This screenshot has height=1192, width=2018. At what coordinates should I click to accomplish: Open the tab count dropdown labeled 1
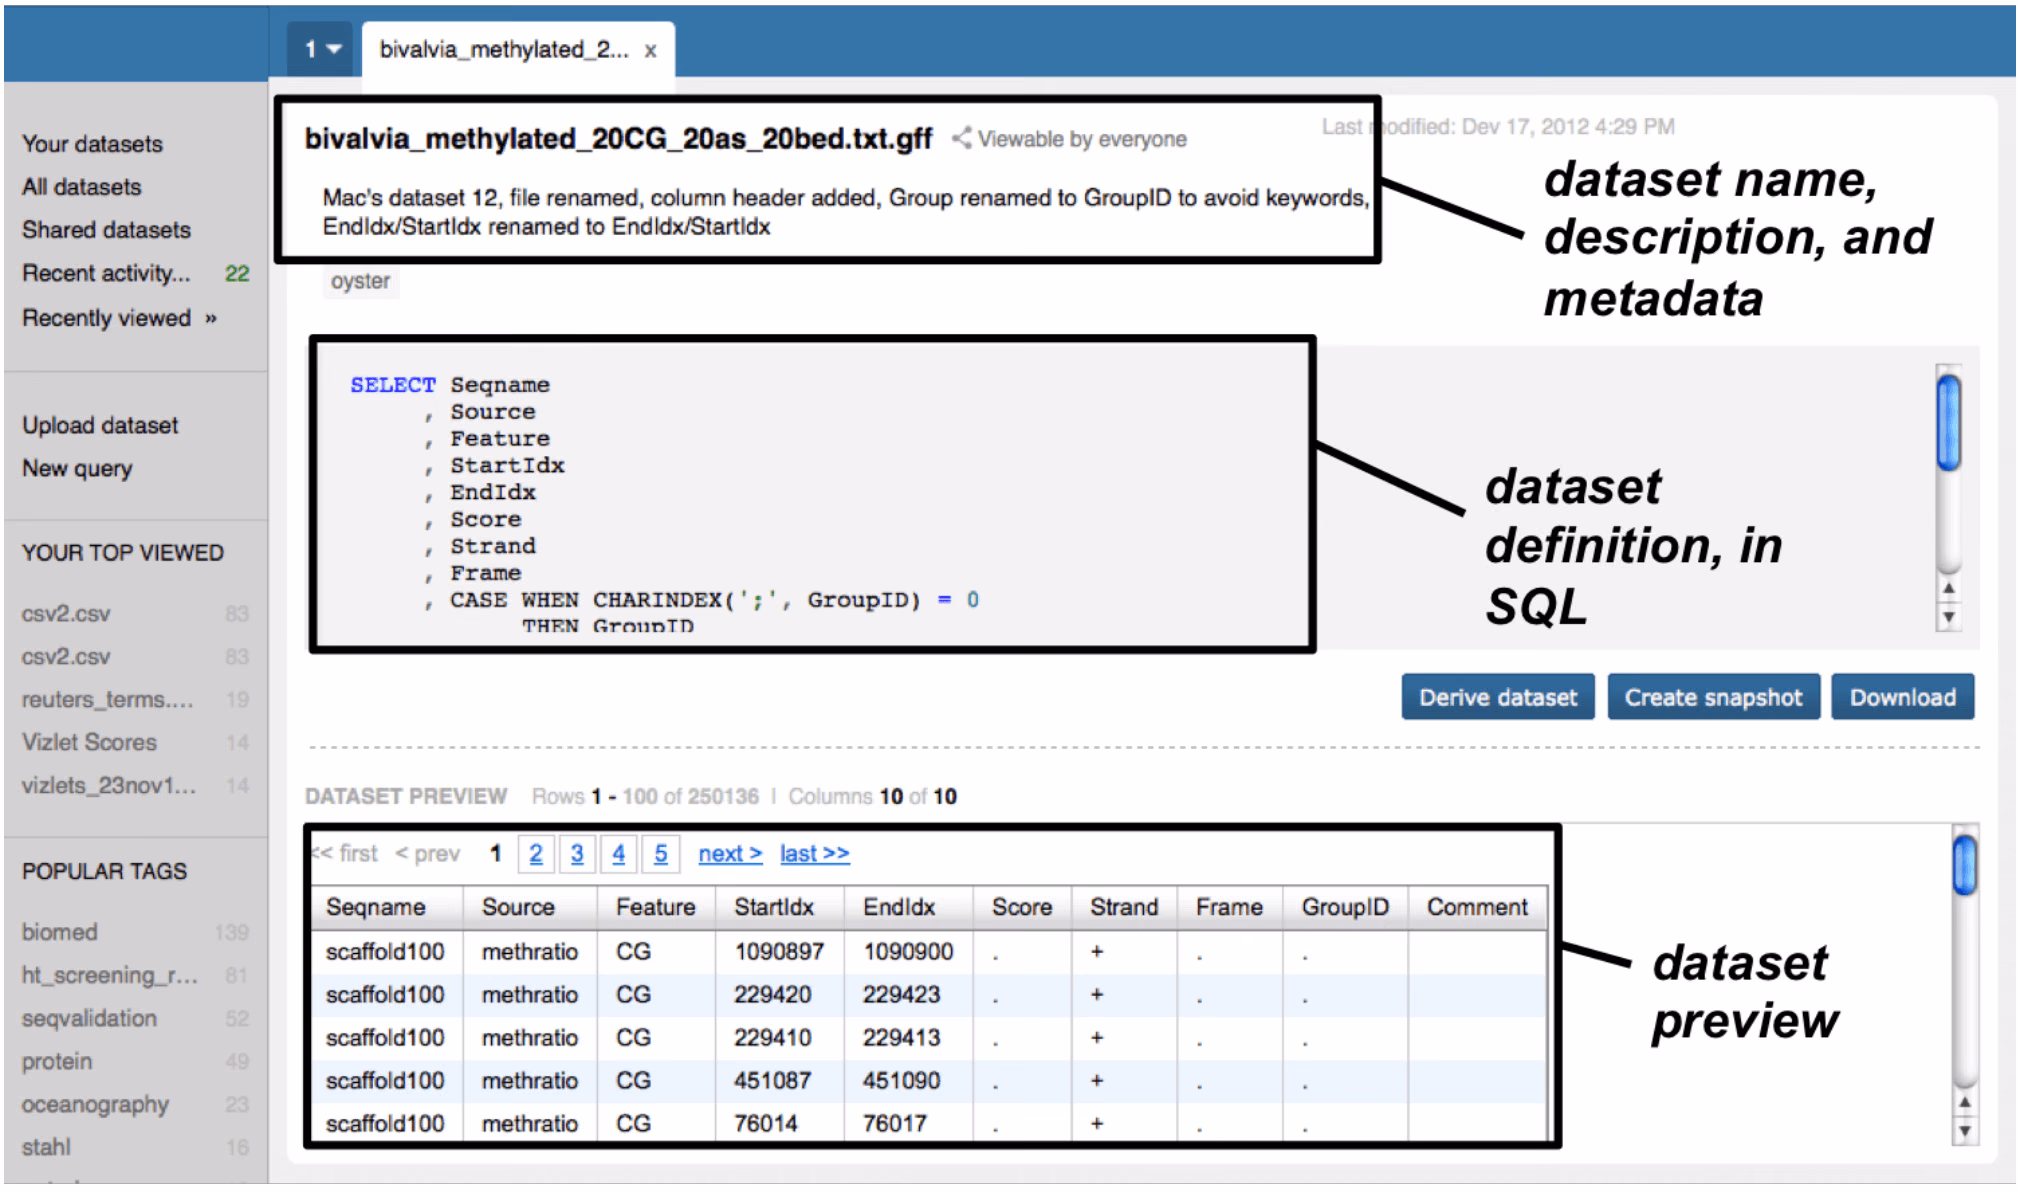pyautogui.click(x=321, y=49)
